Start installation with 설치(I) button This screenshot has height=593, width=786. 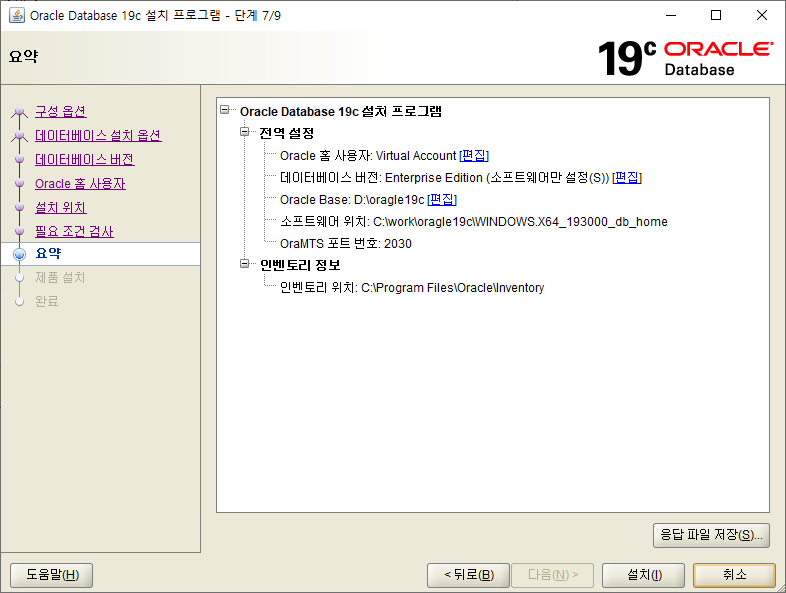[x=644, y=575]
